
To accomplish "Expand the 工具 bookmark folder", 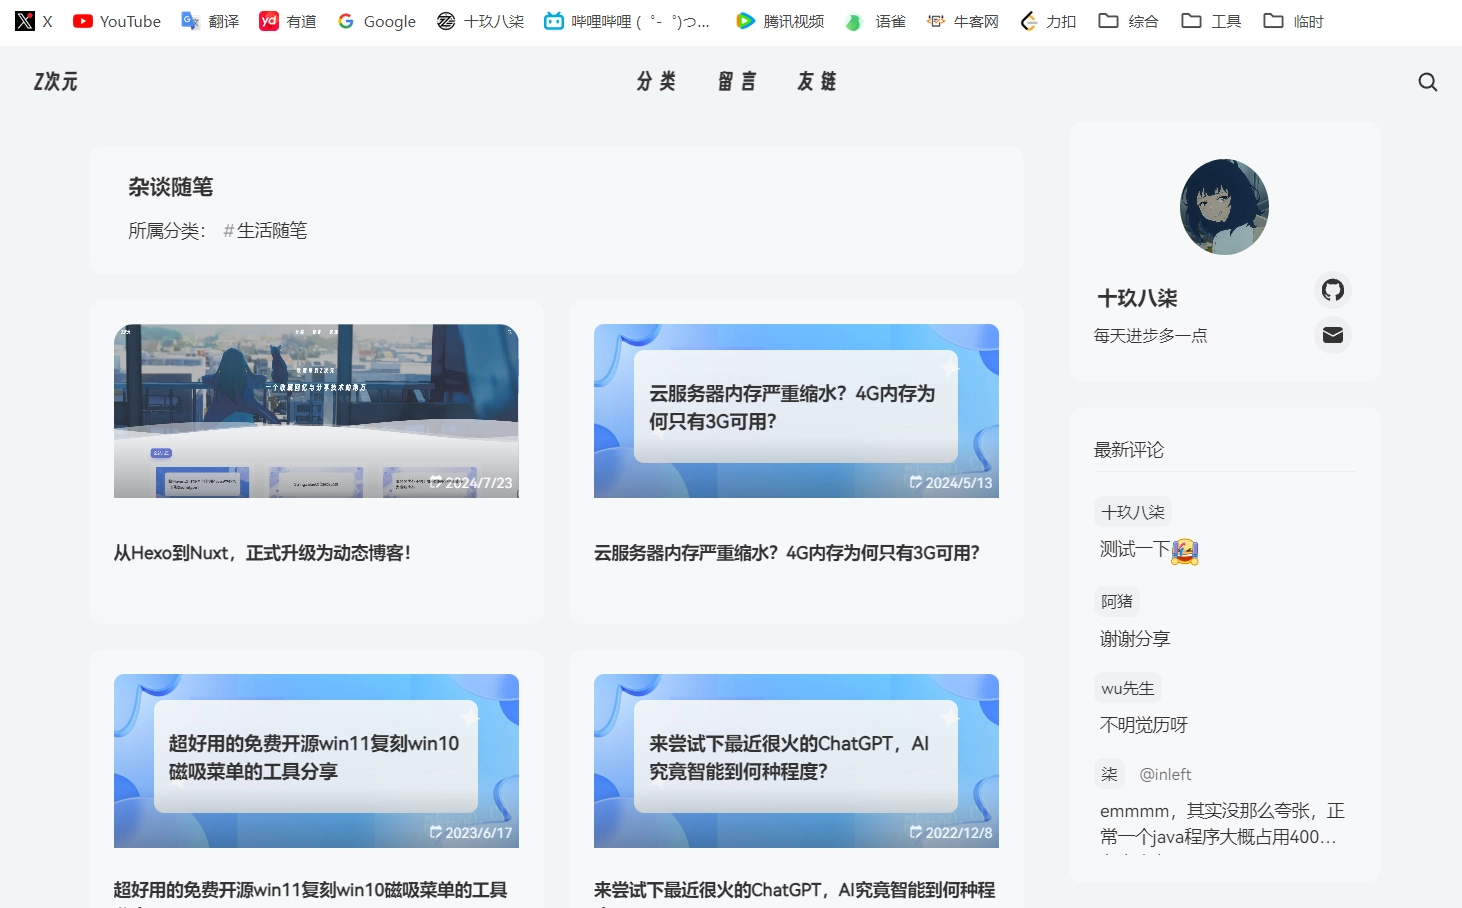I will click(1211, 21).
